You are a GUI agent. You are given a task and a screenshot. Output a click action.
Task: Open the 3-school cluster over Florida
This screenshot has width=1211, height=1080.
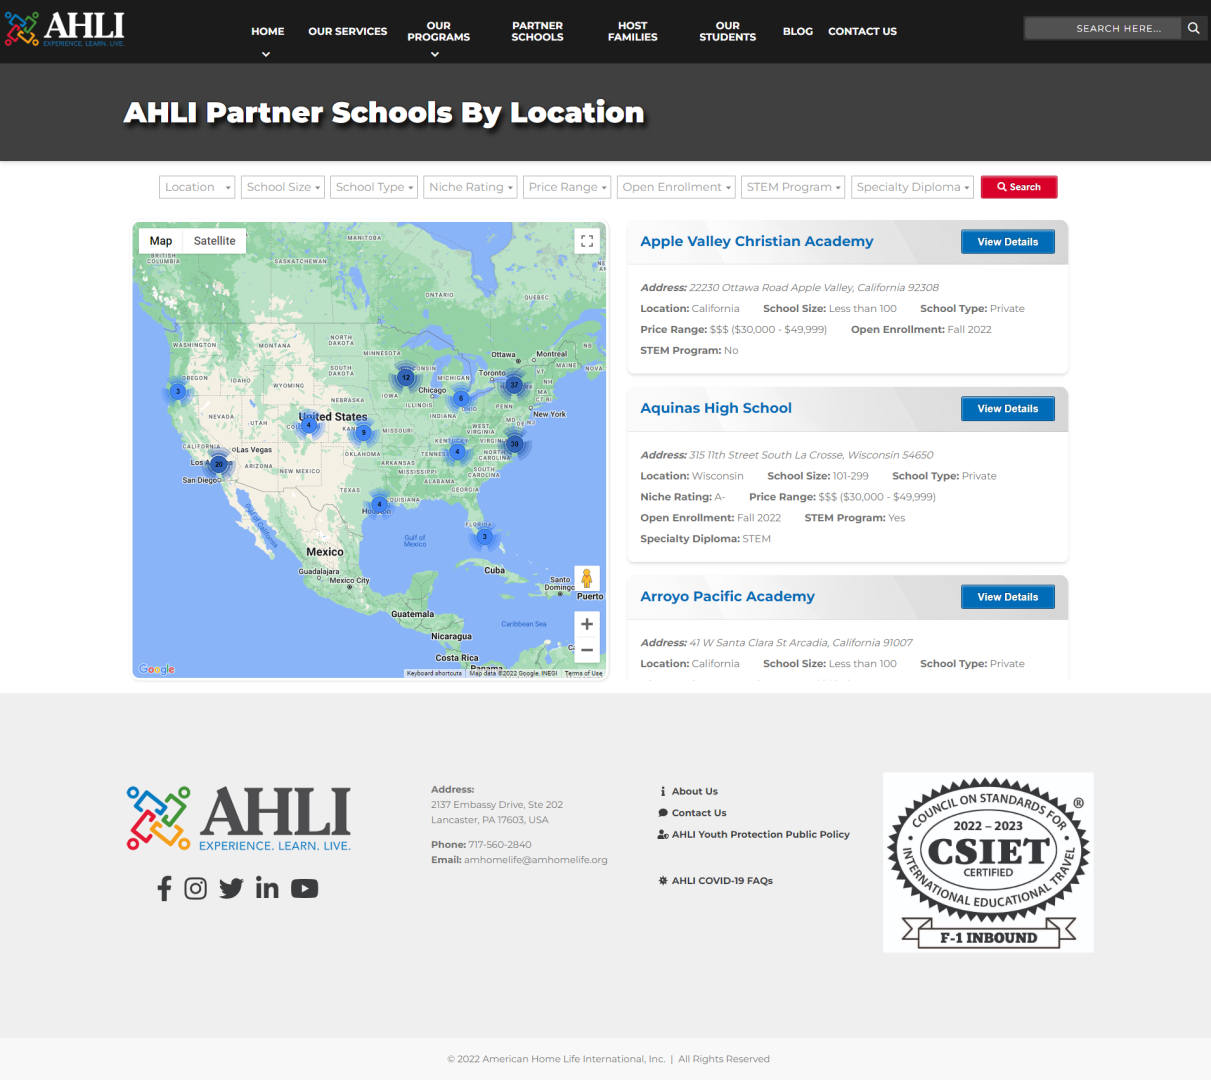(485, 537)
